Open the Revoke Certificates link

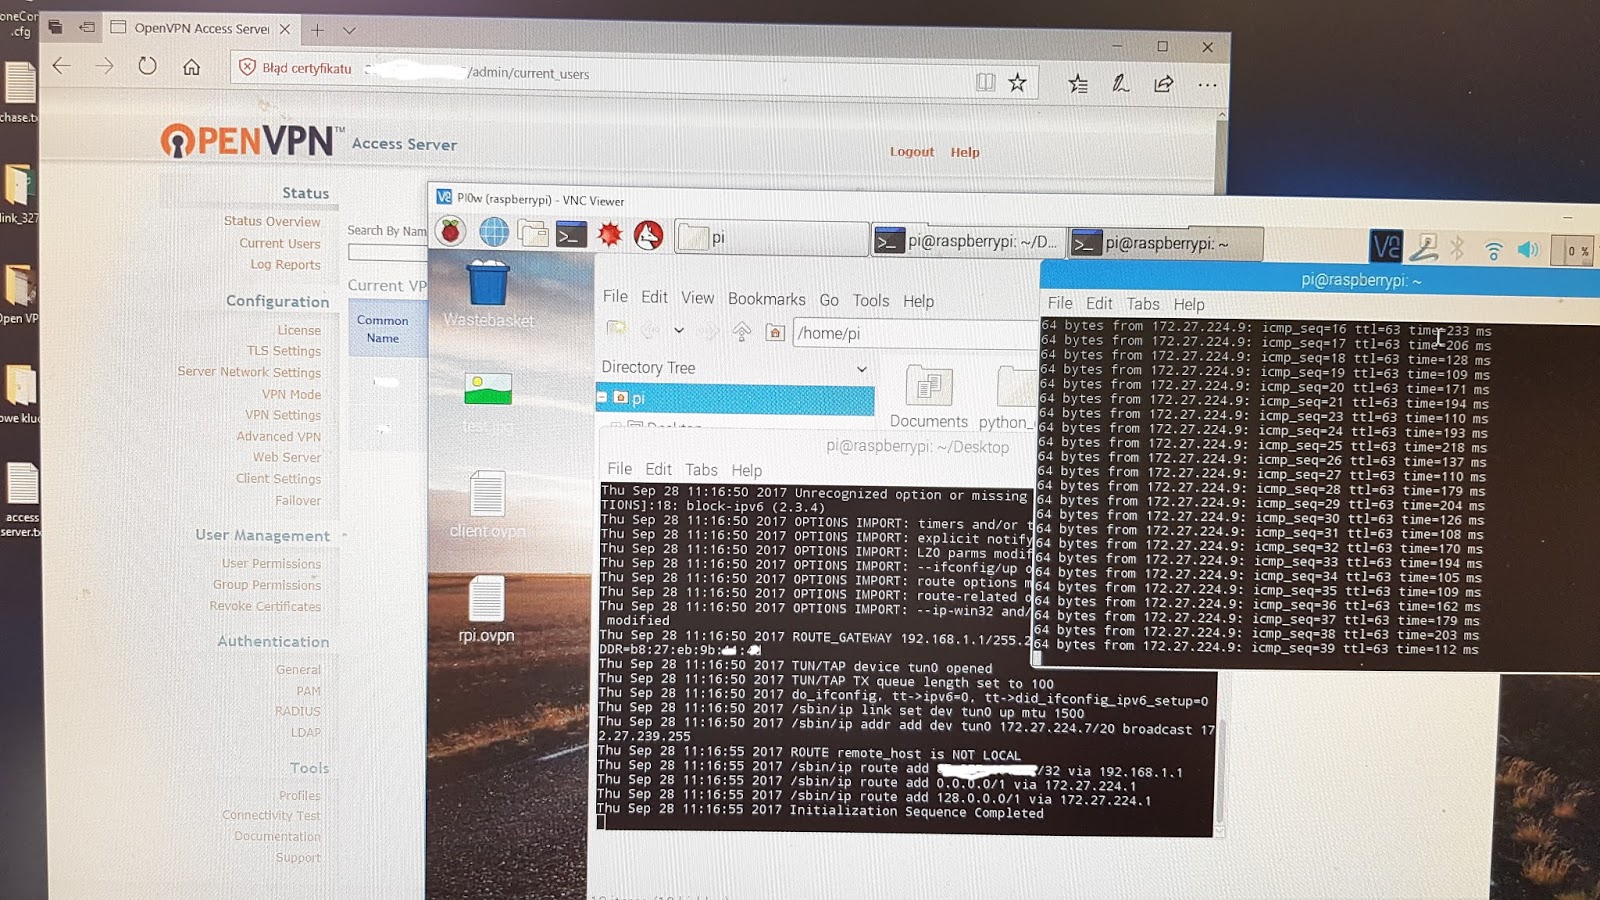[265, 606]
